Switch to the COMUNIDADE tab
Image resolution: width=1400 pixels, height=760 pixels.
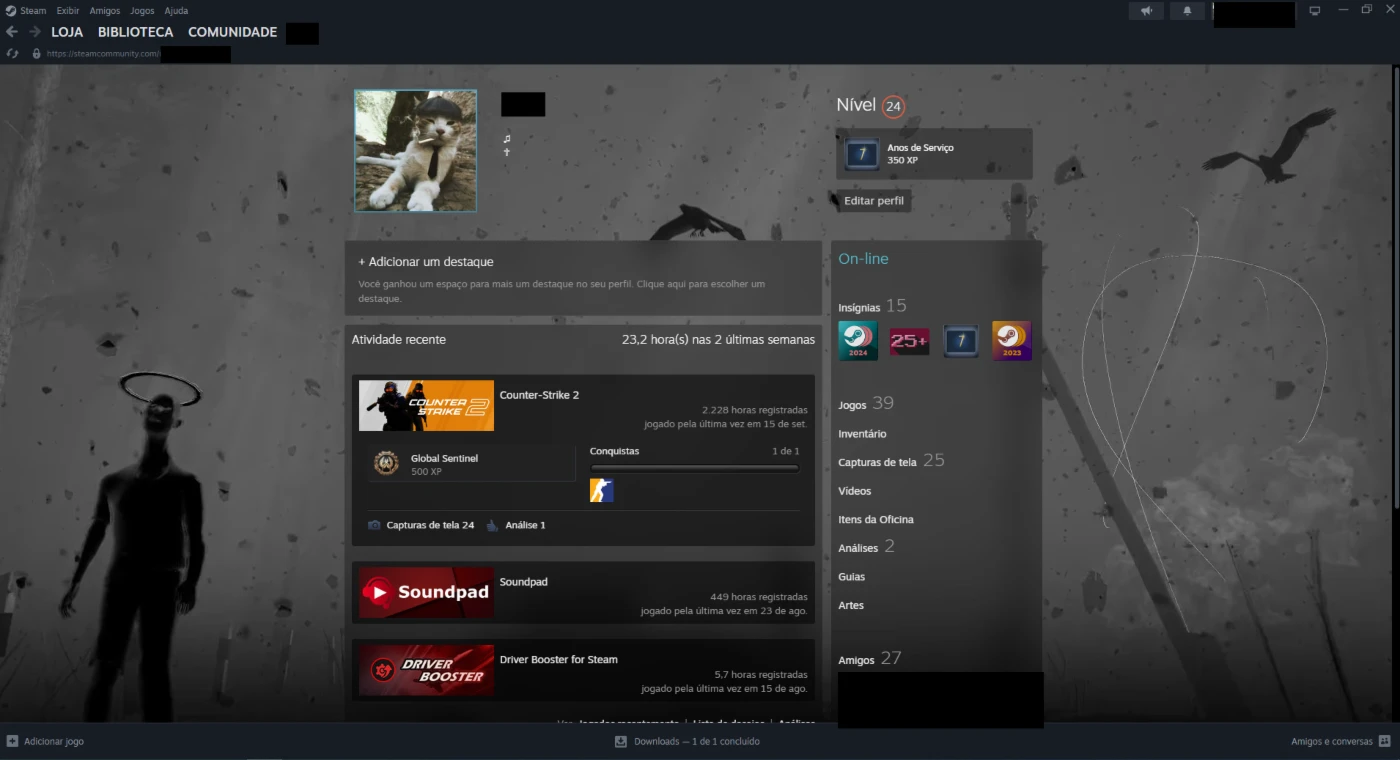pos(233,32)
